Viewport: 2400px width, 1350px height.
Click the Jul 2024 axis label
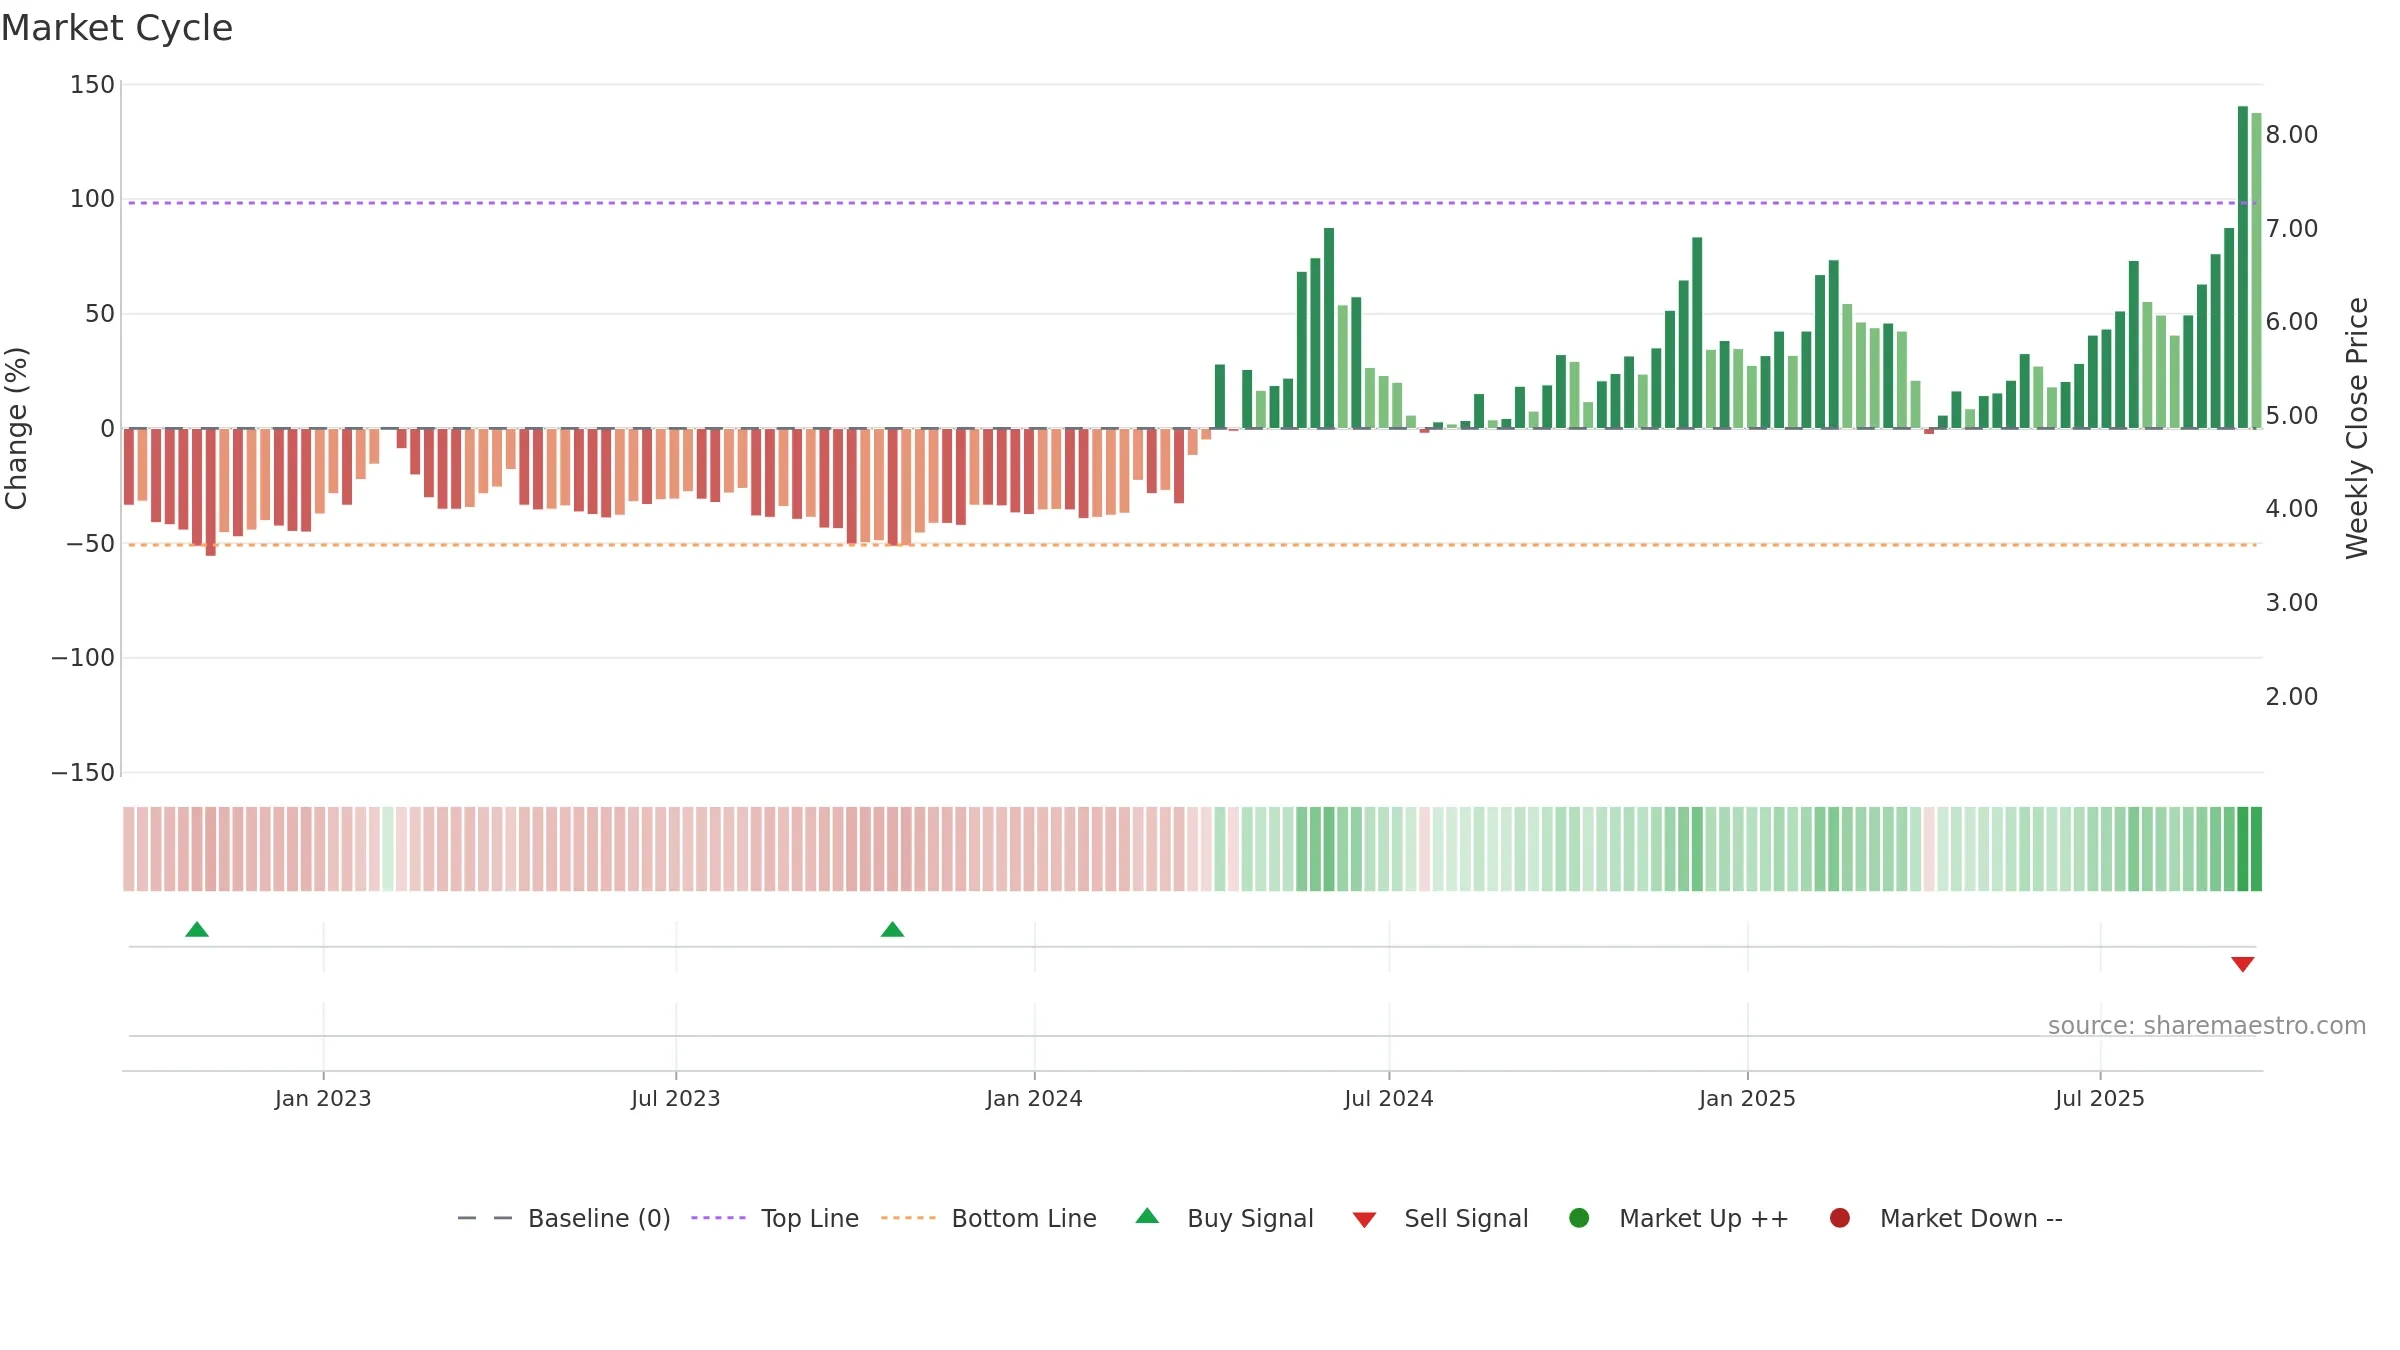coord(1389,1099)
